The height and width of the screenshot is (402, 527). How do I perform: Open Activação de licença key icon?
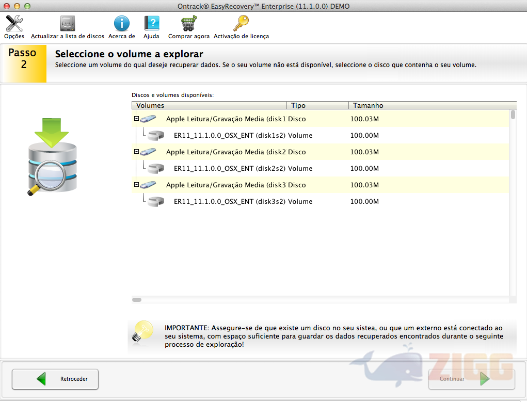(241, 24)
